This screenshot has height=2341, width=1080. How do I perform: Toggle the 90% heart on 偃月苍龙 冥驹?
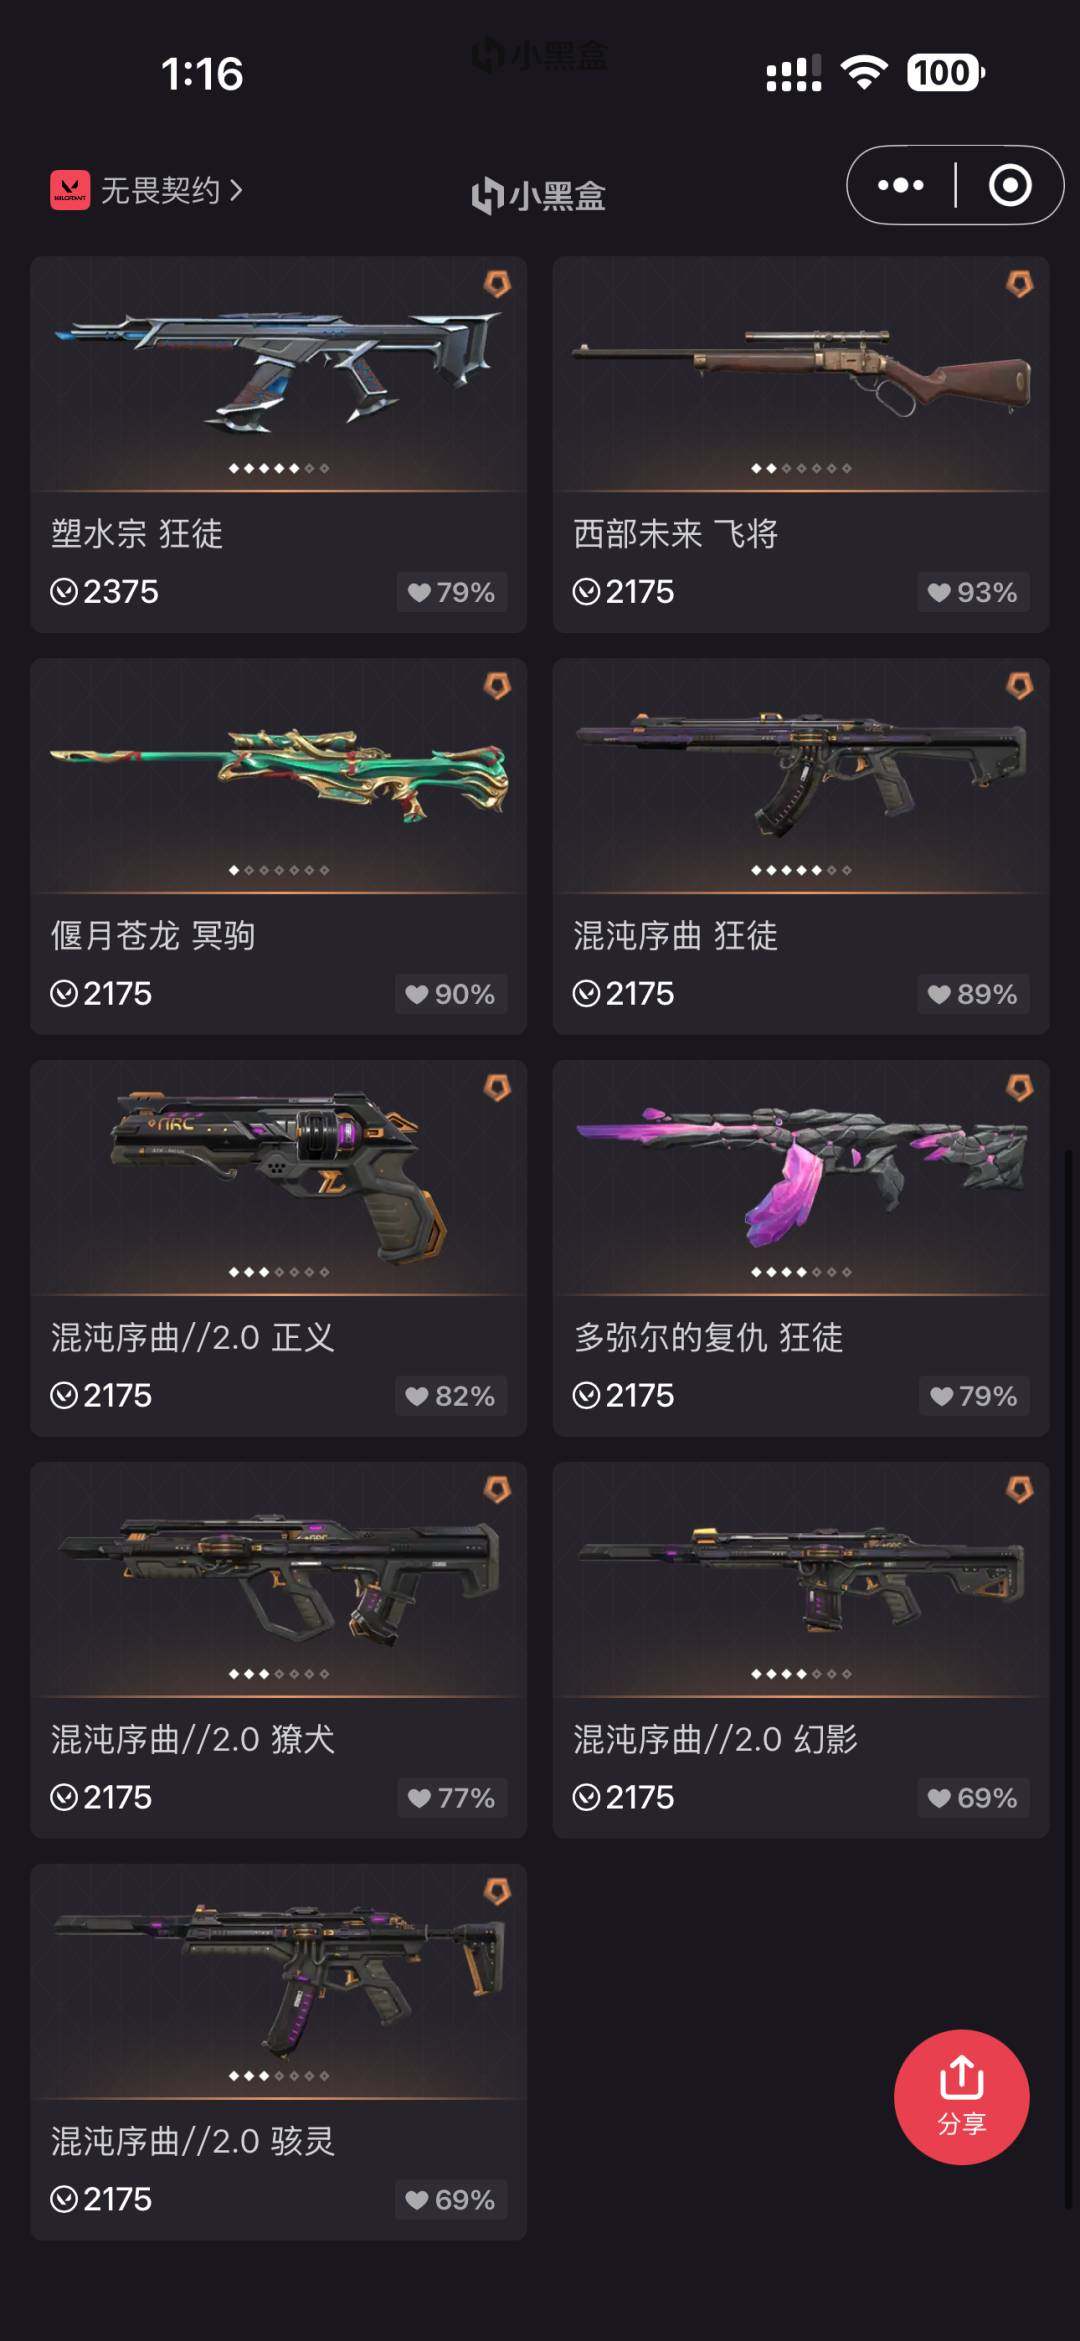pos(451,994)
